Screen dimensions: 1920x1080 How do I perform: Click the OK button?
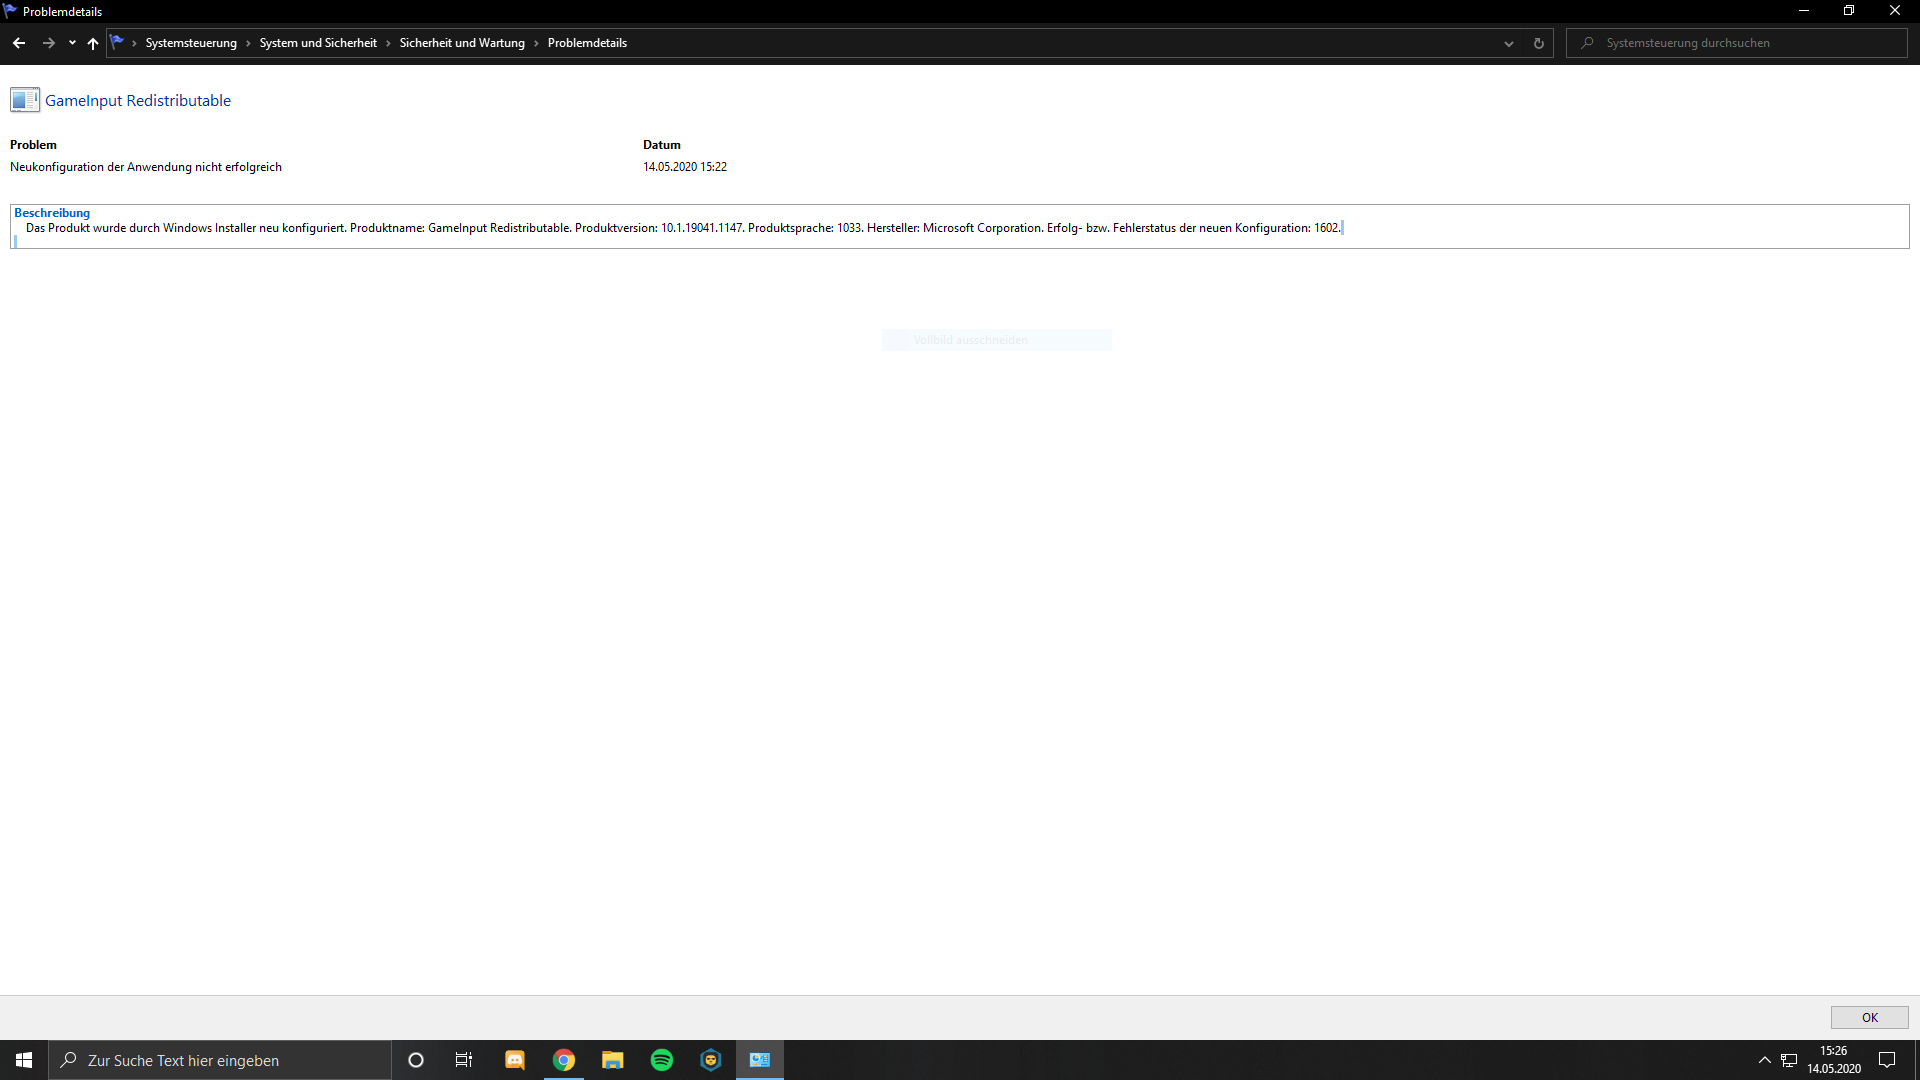(x=1869, y=1017)
